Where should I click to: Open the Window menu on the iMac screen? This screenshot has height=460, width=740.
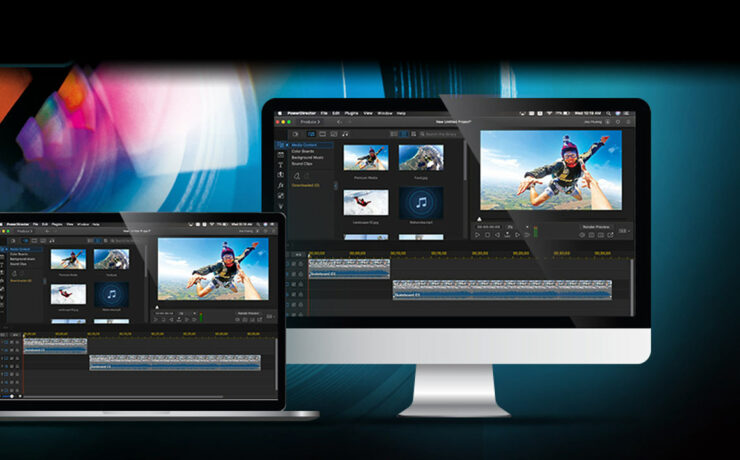point(385,113)
